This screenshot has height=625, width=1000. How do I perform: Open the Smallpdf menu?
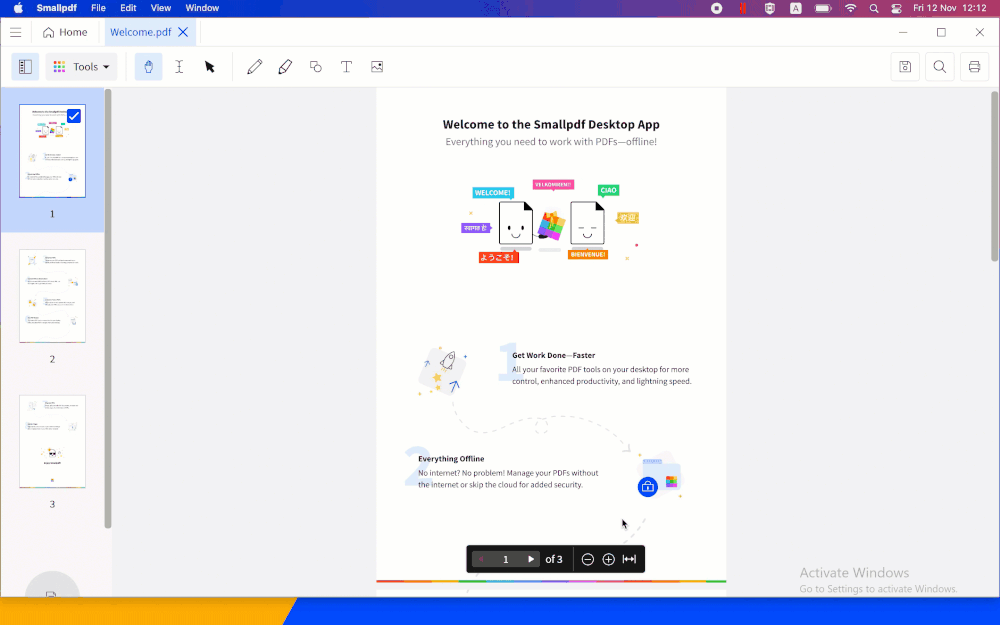[x=56, y=8]
